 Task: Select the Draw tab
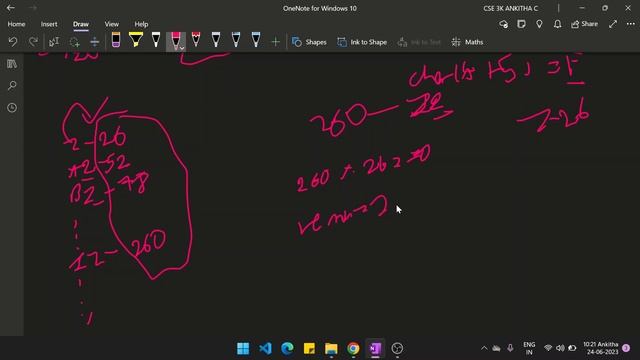click(81, 24)
